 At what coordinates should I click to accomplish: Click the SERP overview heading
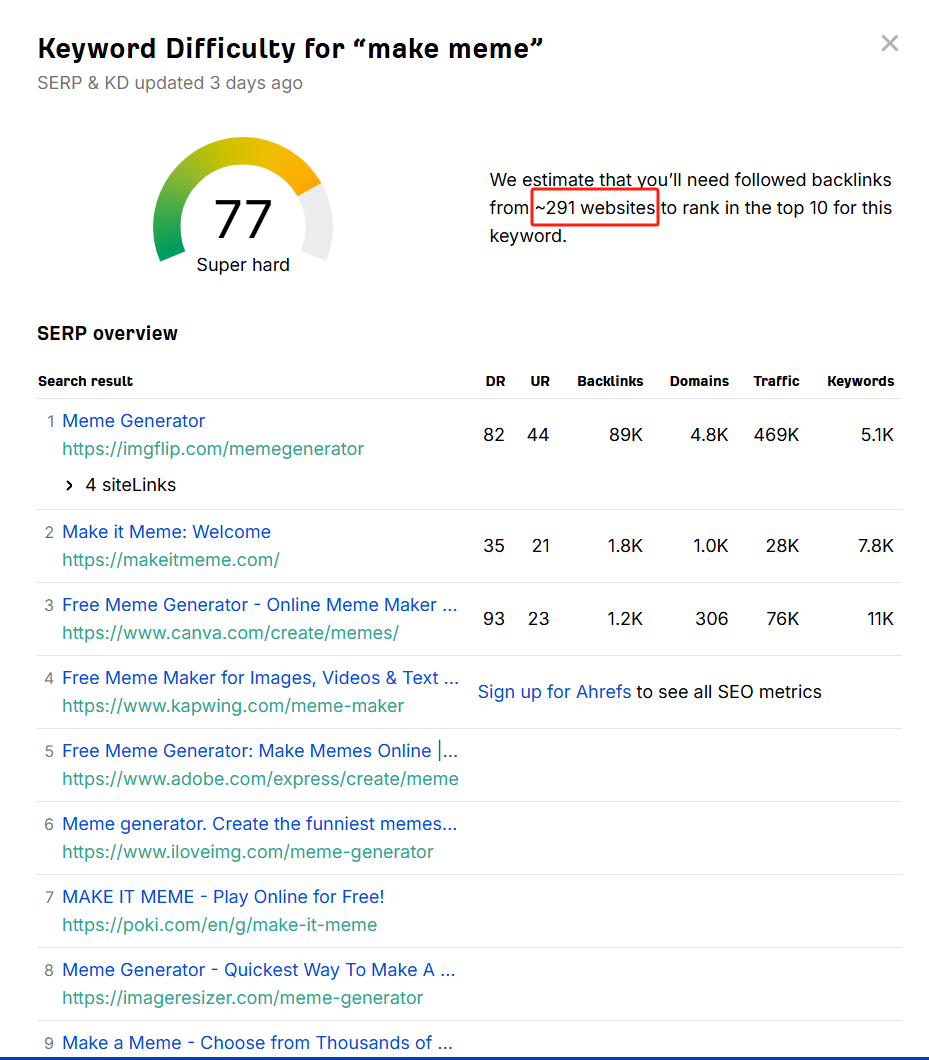point(108,333)
